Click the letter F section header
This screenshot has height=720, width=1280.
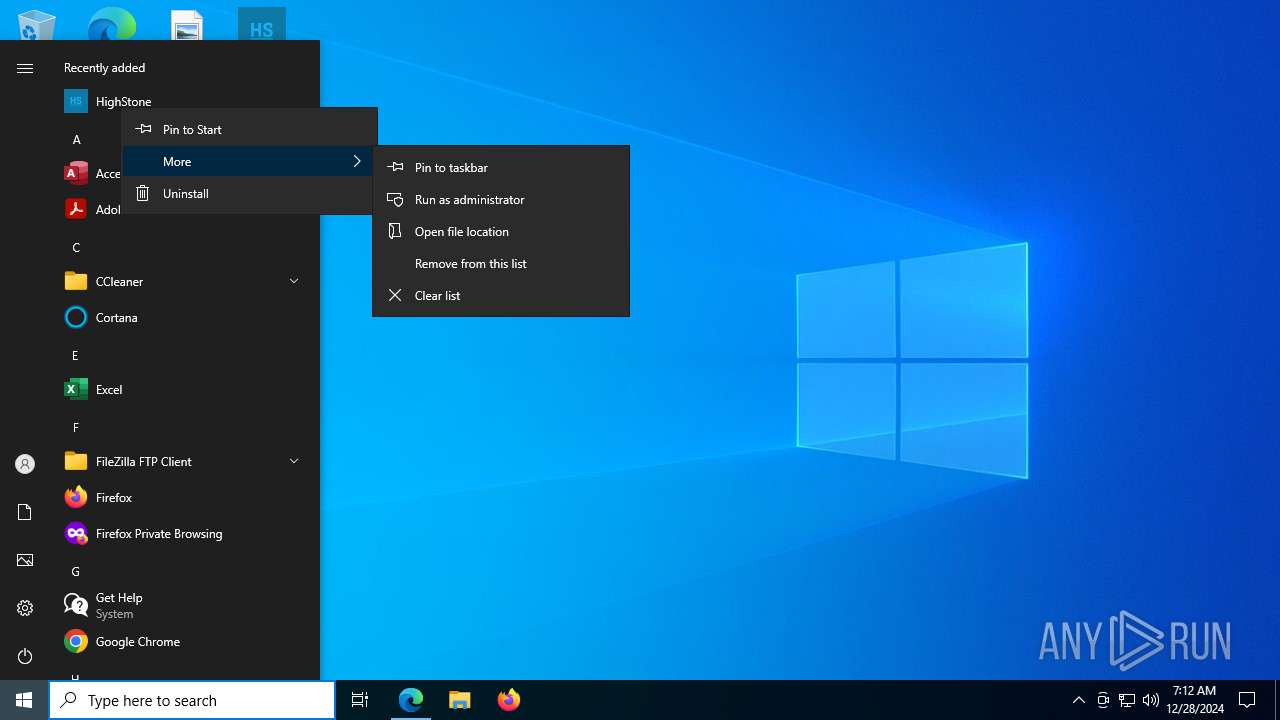point(75,427)
